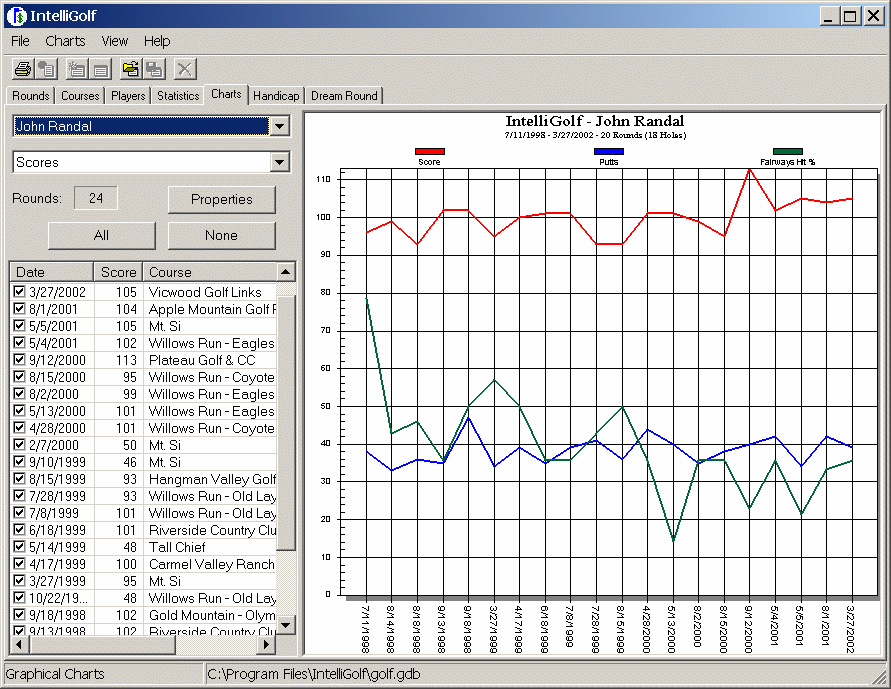Viewport: 891px width, 689px height.
Task: Click the Edit record toolbar icon
Action: [100, 69]
